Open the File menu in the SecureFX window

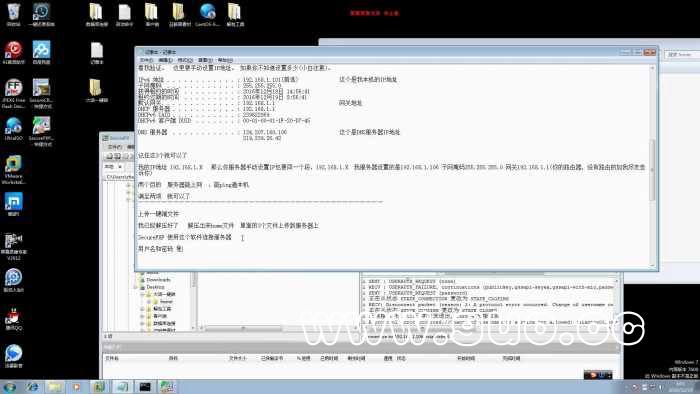pos(115,147)
